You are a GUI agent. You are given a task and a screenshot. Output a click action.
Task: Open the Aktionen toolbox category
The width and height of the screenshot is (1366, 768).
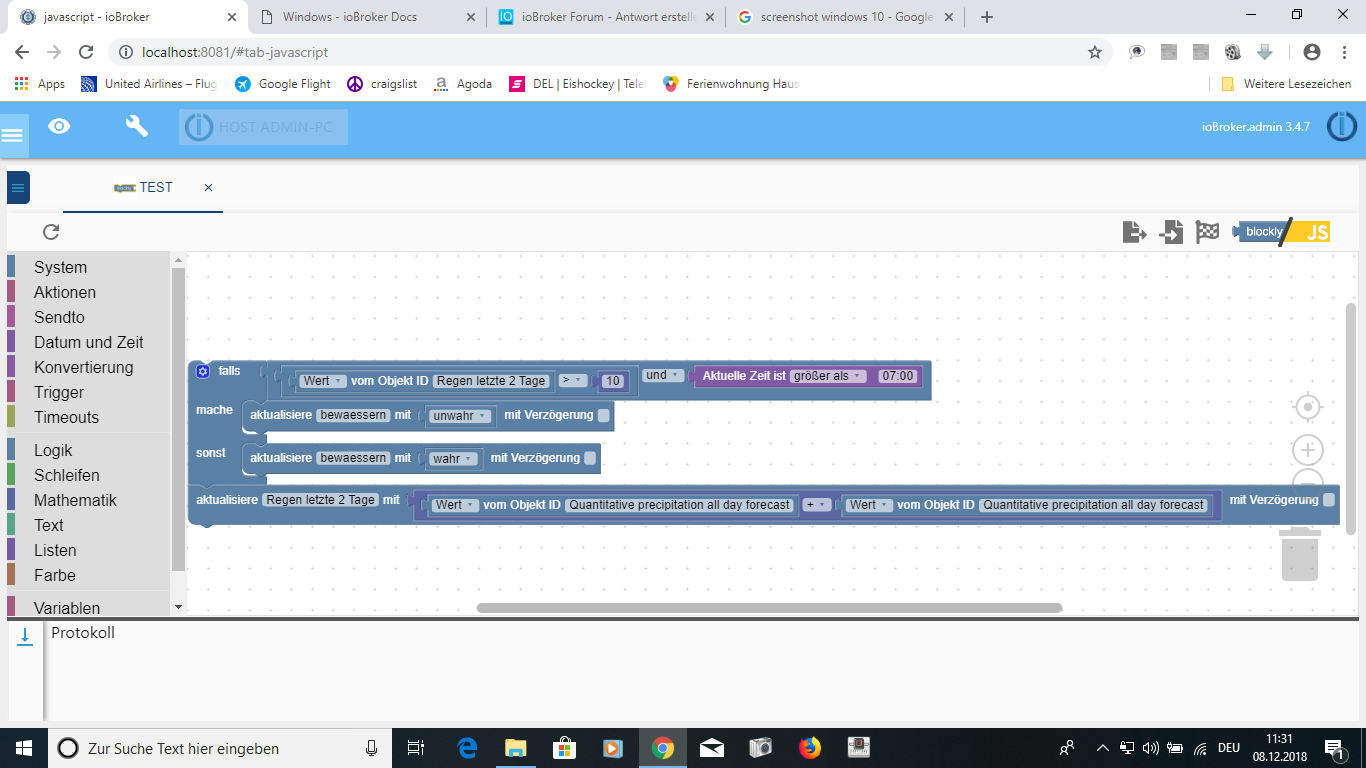pos(65,292)
